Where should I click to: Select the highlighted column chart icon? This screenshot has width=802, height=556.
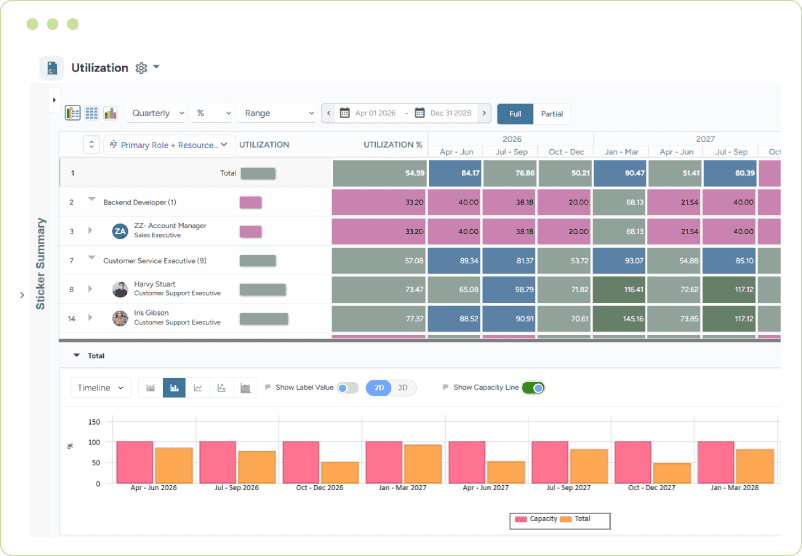click(174, 388)
